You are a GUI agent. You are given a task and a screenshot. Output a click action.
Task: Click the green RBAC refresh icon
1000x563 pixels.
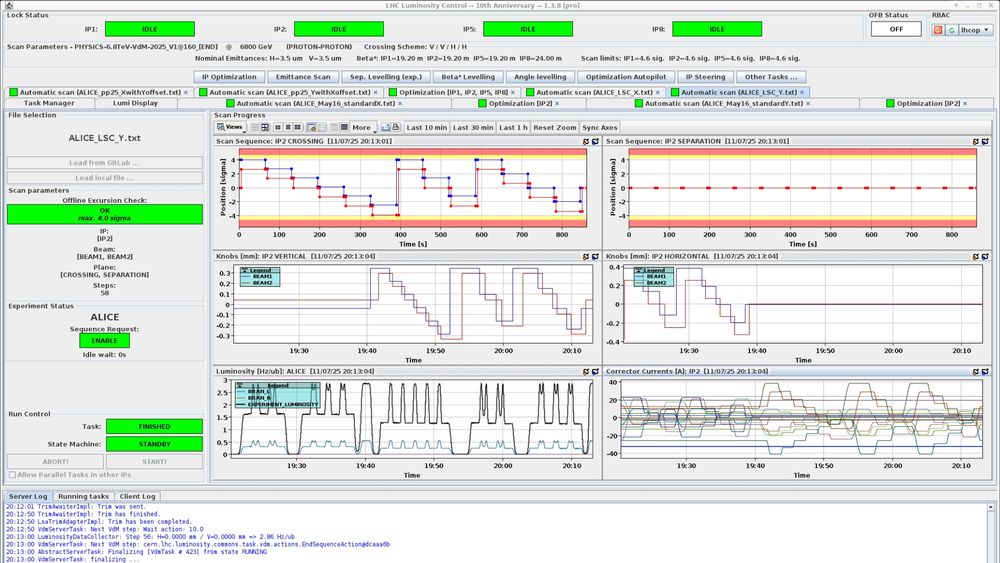click(952, 30)
